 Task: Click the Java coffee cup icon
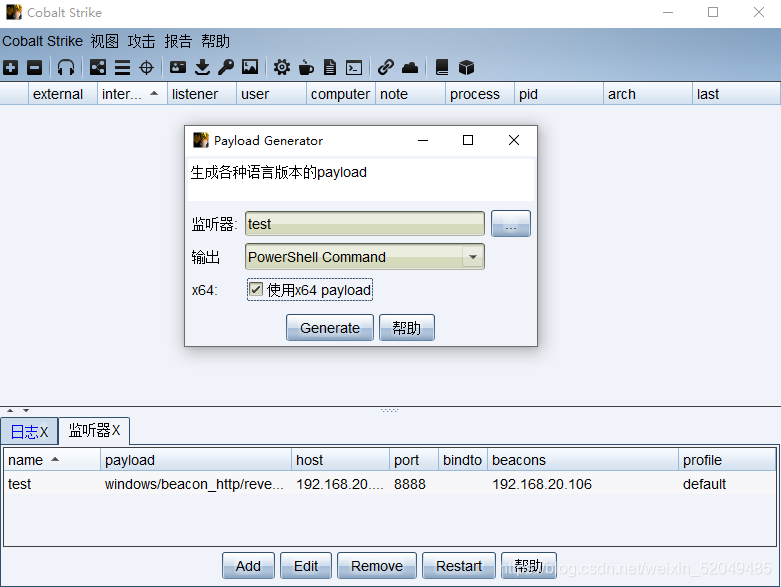306,67
